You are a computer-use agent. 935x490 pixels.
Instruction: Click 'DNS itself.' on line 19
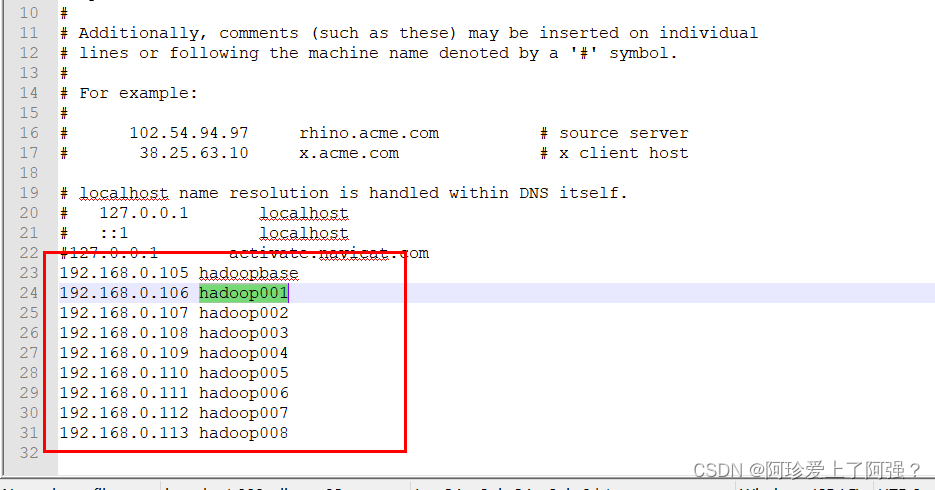(573, 193)
